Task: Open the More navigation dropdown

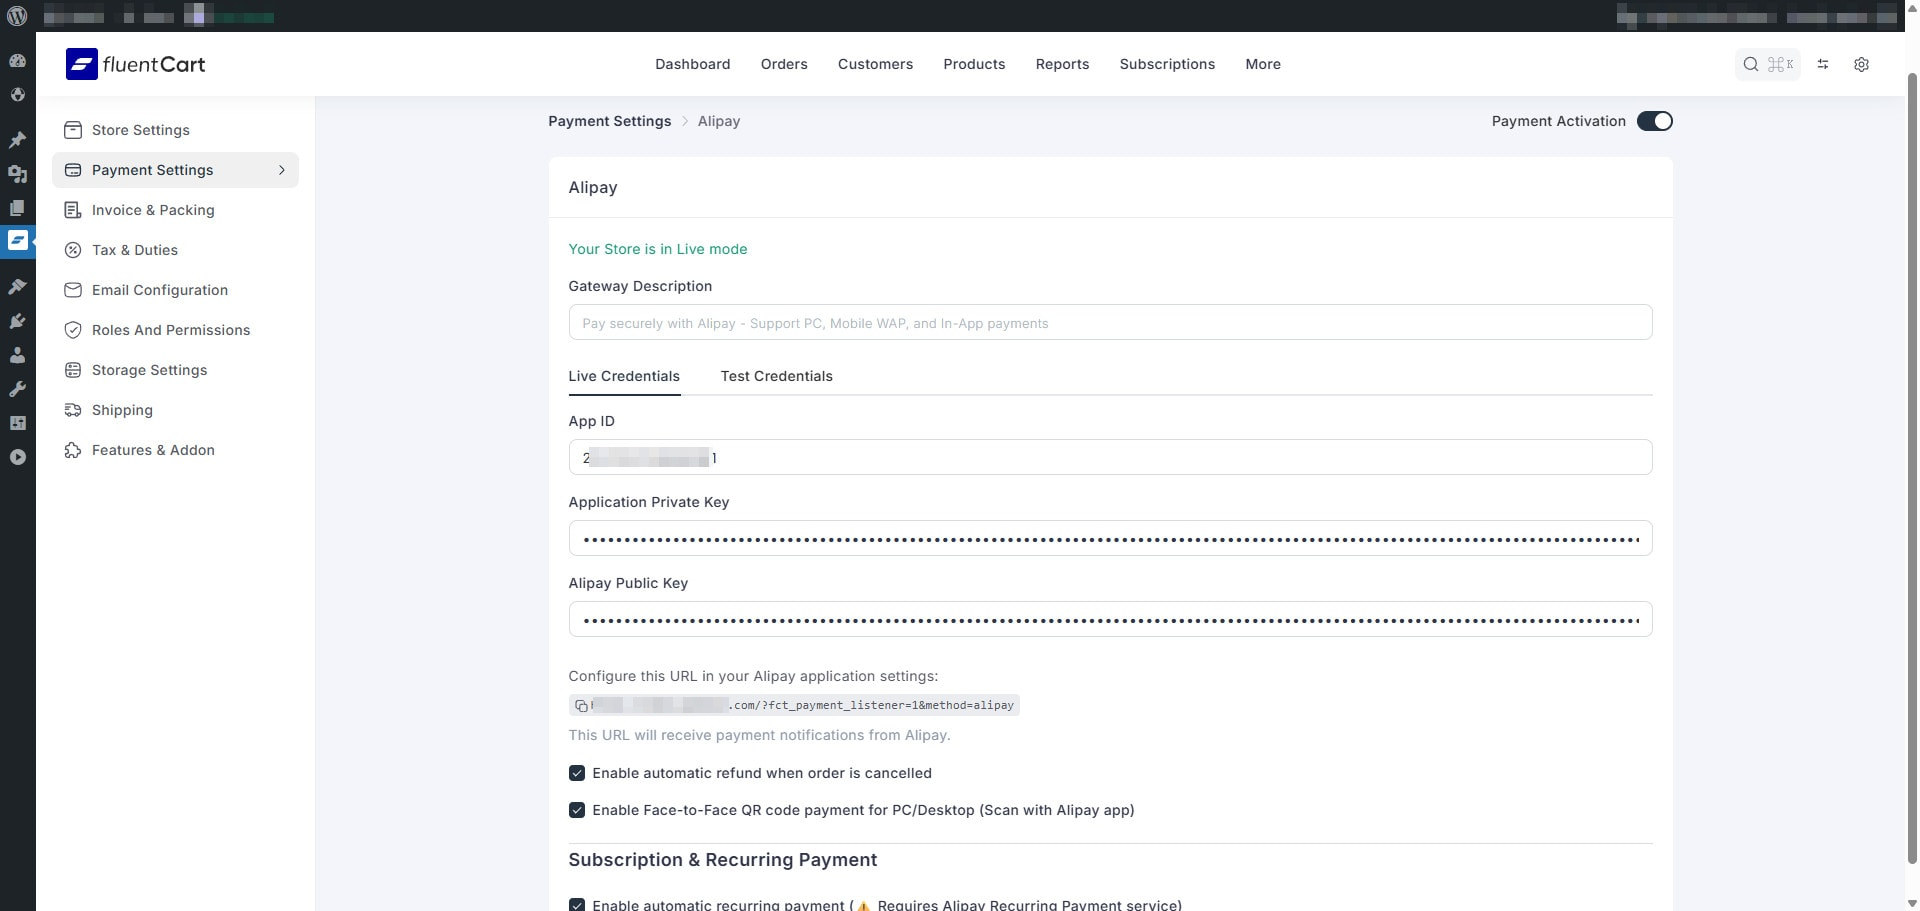Action: (x=1262, y=63)
